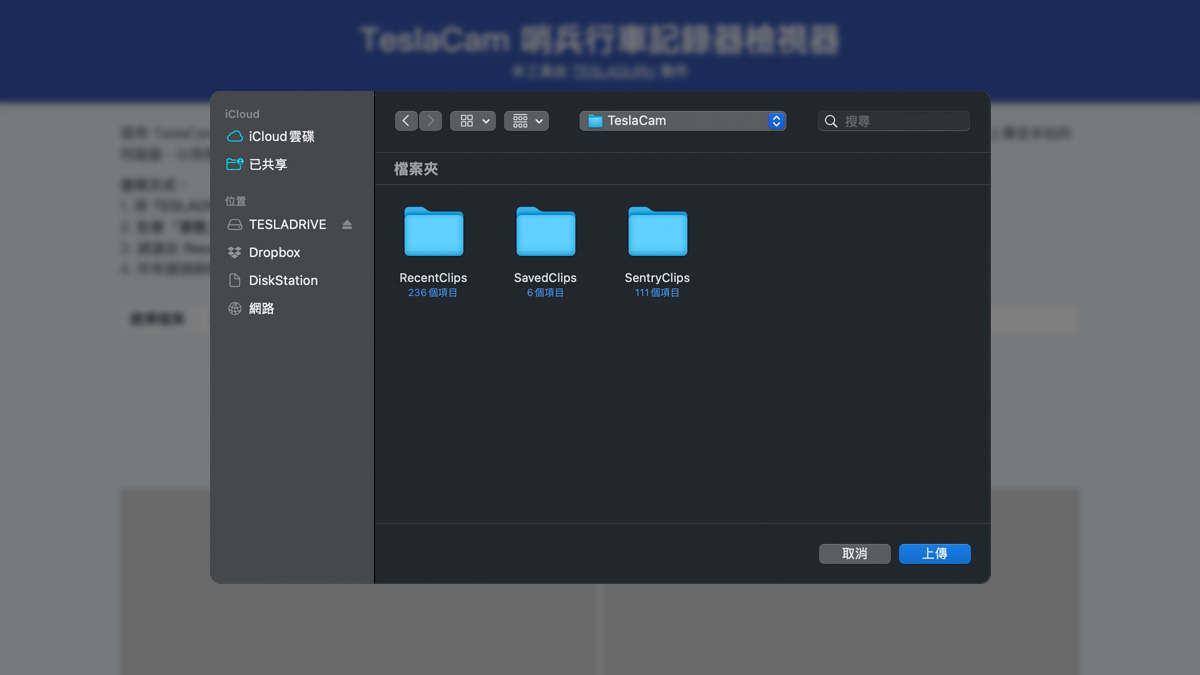Open the TeslaCam location path dropdown
The height and width of the screenshot is (675, 1200).
683,121
